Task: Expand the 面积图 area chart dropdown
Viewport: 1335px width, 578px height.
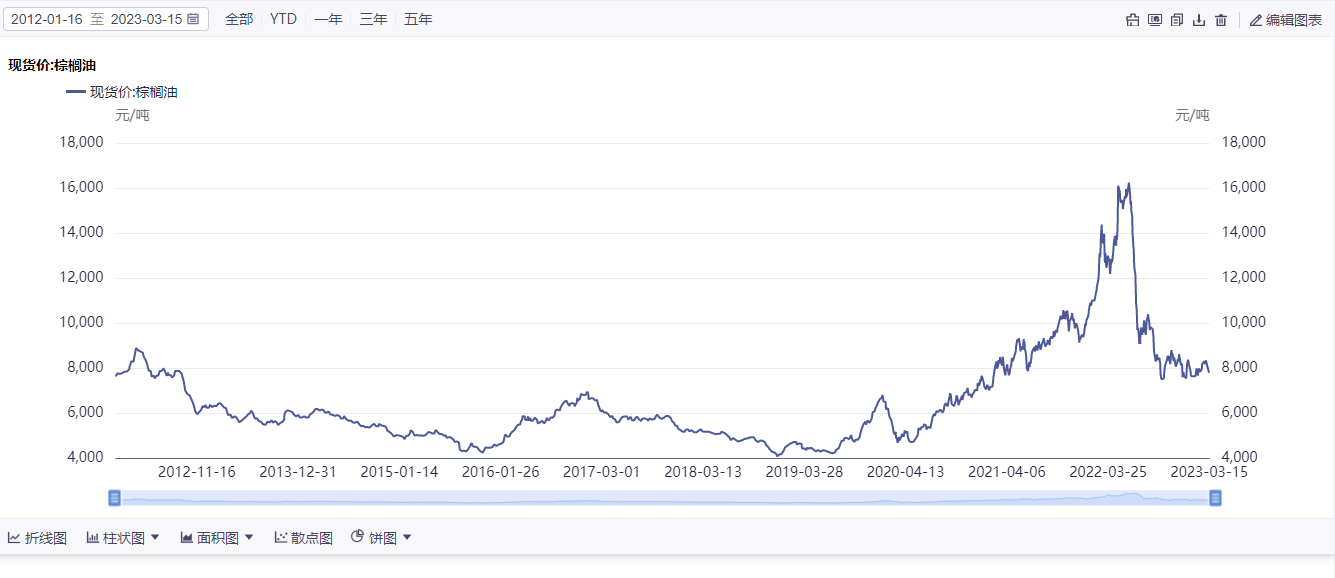Action: tap(249, 538)
